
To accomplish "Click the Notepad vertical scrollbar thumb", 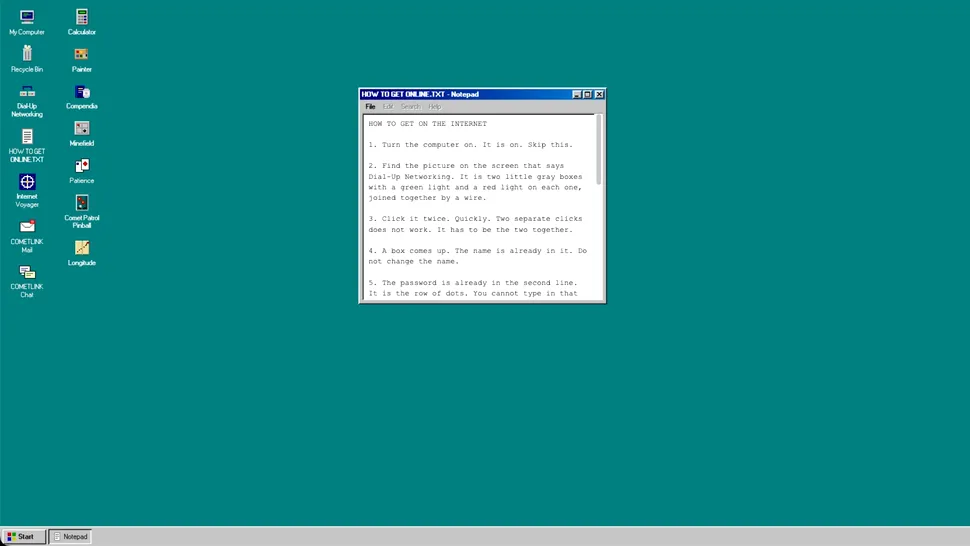I will (x=598, y=149).
